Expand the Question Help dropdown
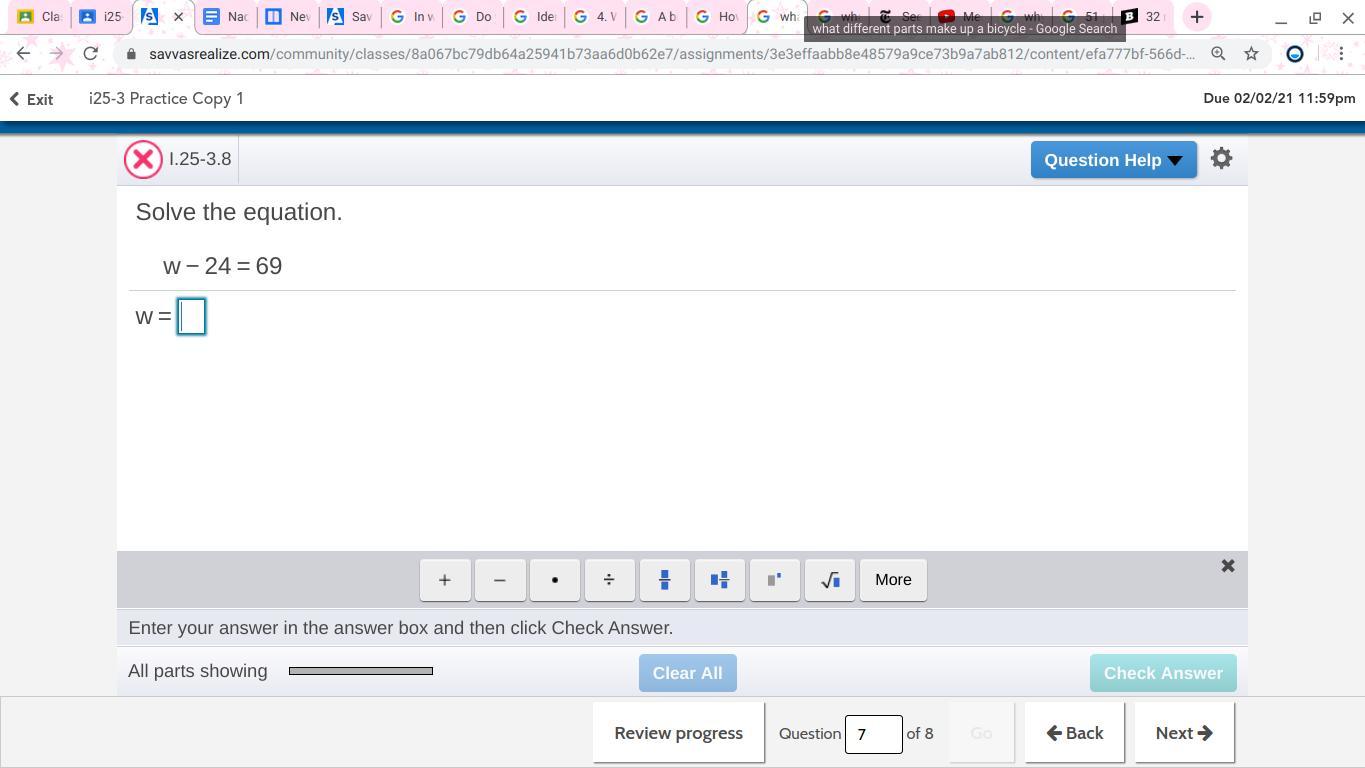1365x768 pixels. [1113, 160]
